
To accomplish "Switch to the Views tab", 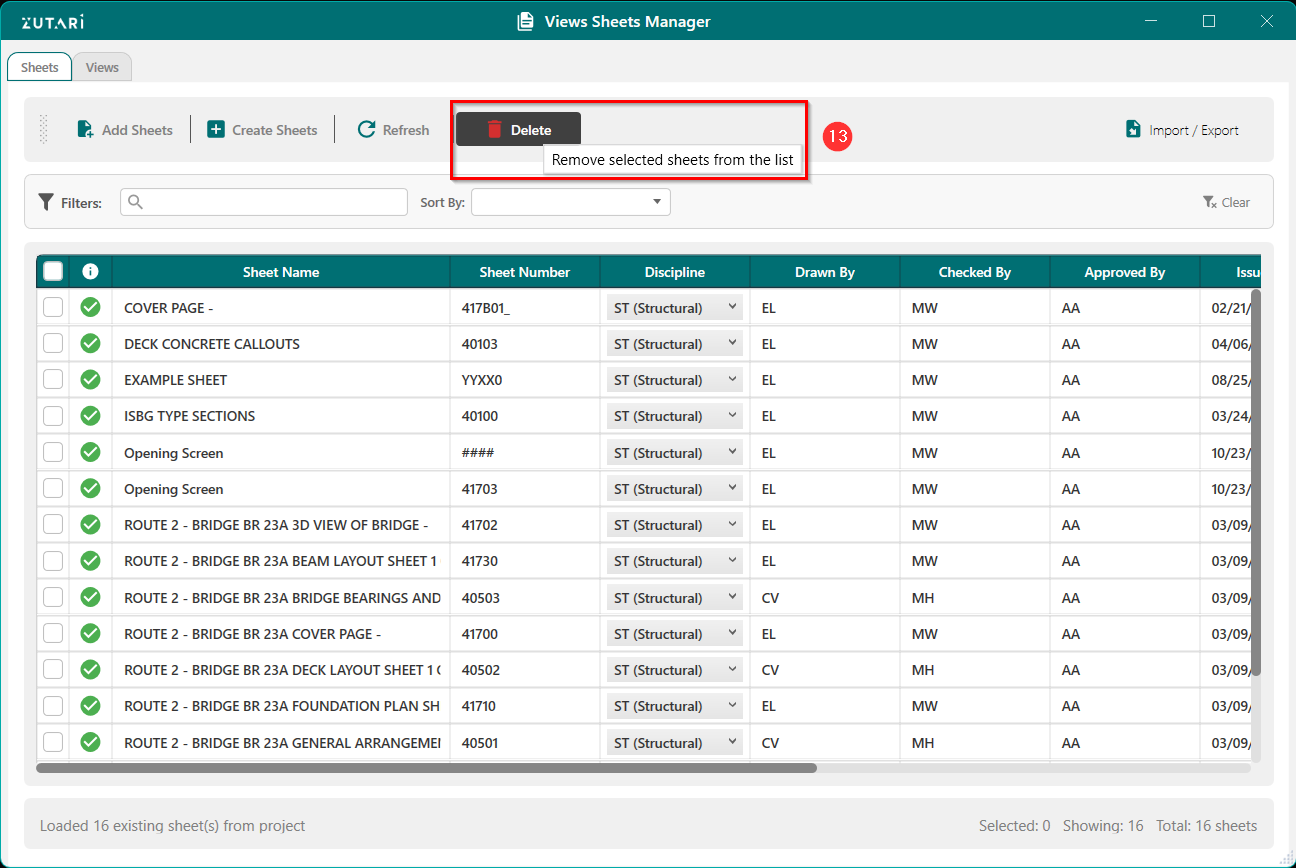I will (102, 68).
